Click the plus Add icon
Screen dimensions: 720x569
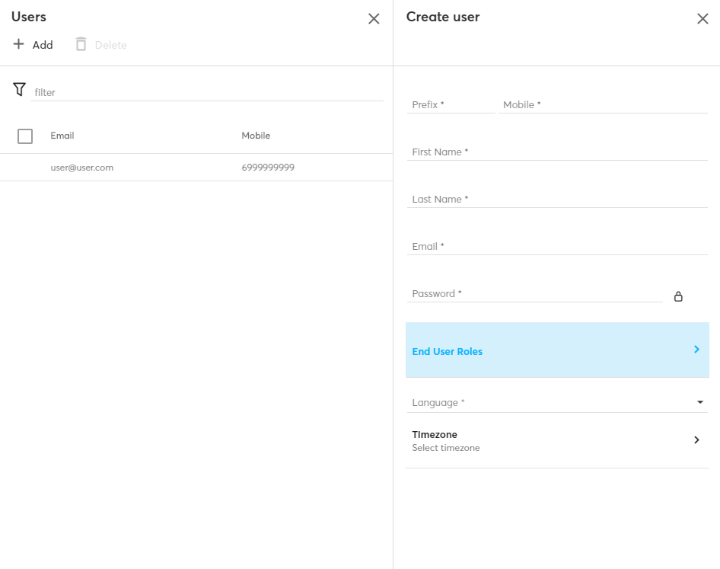pos(18,45)
